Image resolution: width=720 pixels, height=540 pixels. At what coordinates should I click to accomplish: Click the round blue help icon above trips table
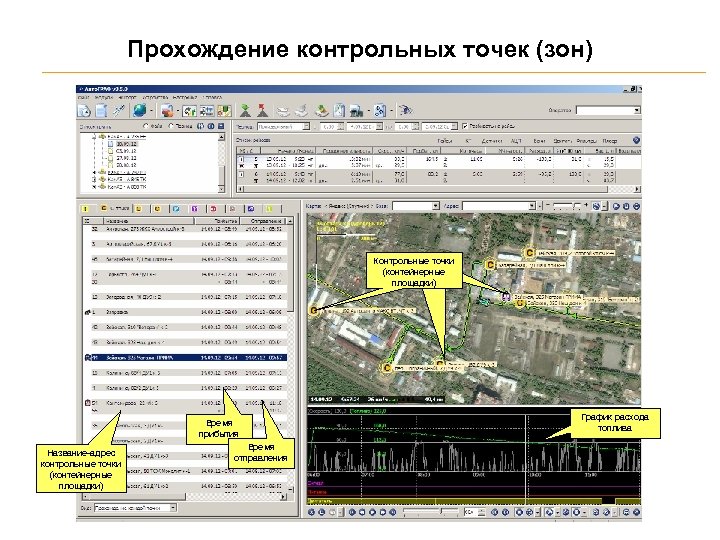coord(636,141)
